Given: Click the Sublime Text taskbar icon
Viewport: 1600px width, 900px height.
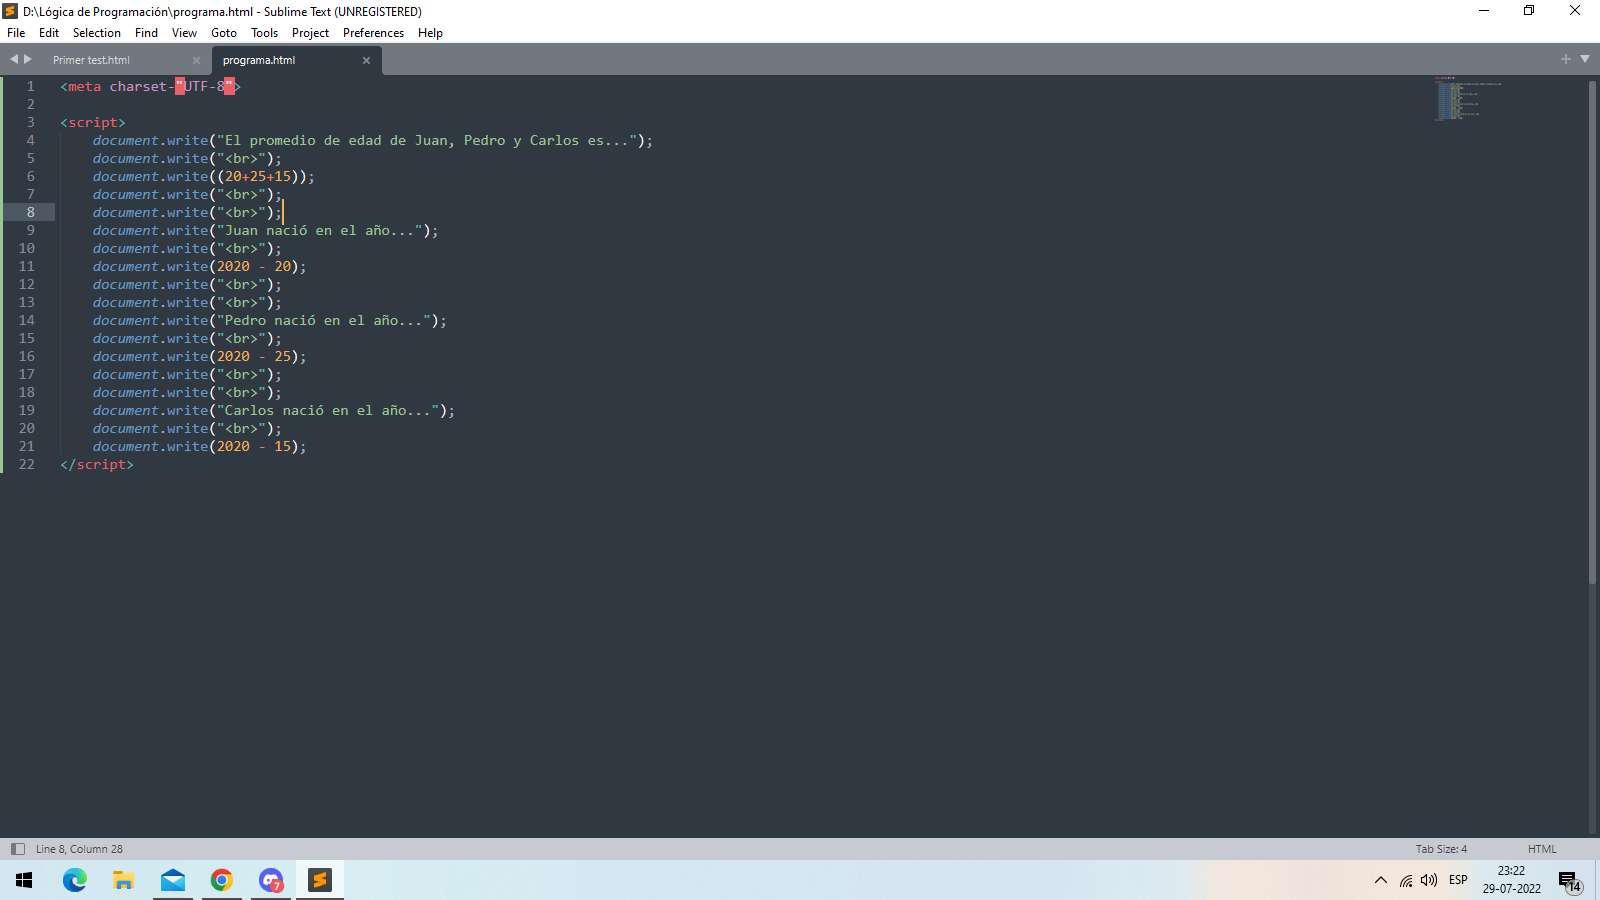Looking at the screenshot, I should click(320, 880).
